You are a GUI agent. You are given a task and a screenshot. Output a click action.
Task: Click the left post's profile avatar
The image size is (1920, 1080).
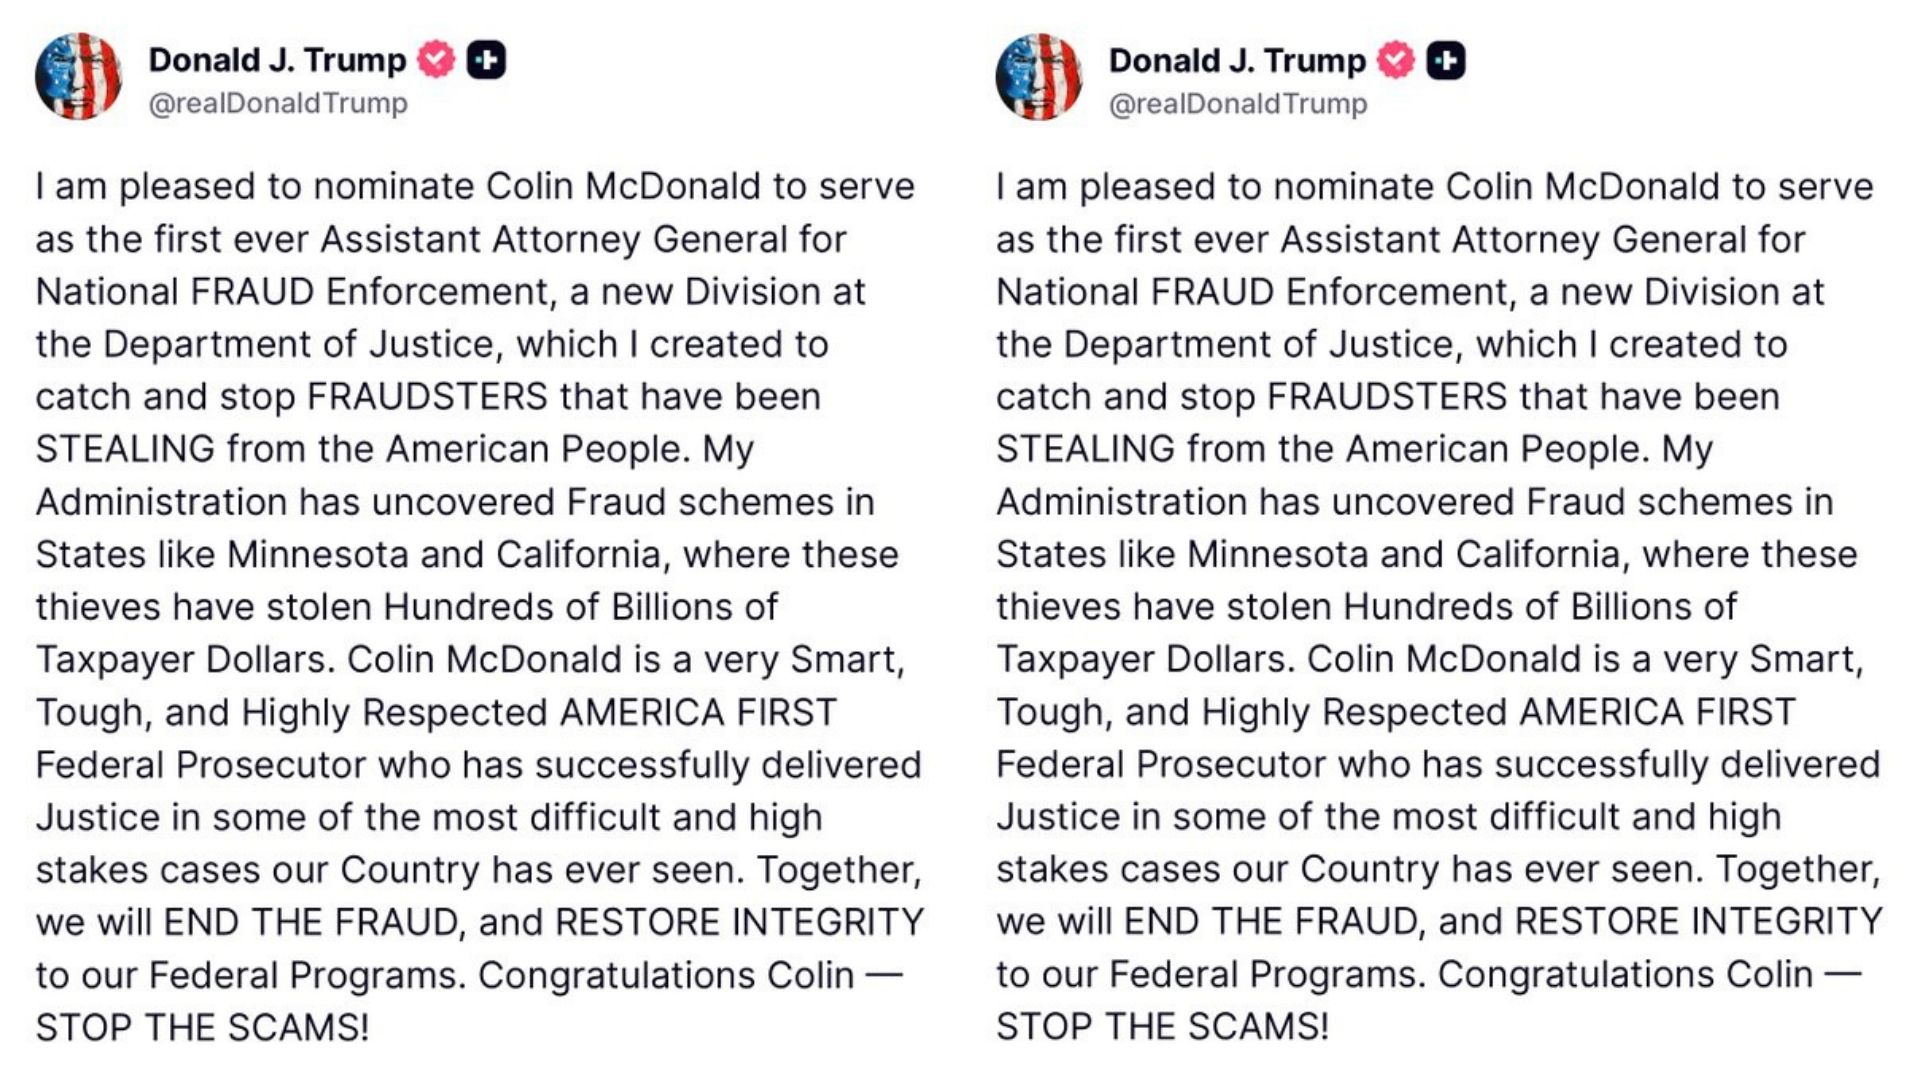(x=78, y=77)
